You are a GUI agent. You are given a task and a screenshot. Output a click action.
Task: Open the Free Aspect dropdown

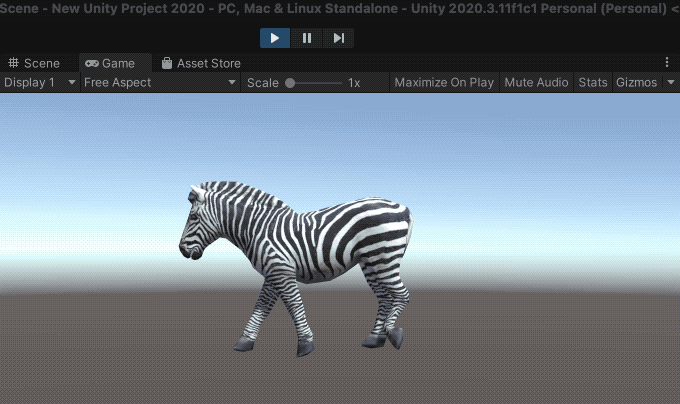pos(160,82)
